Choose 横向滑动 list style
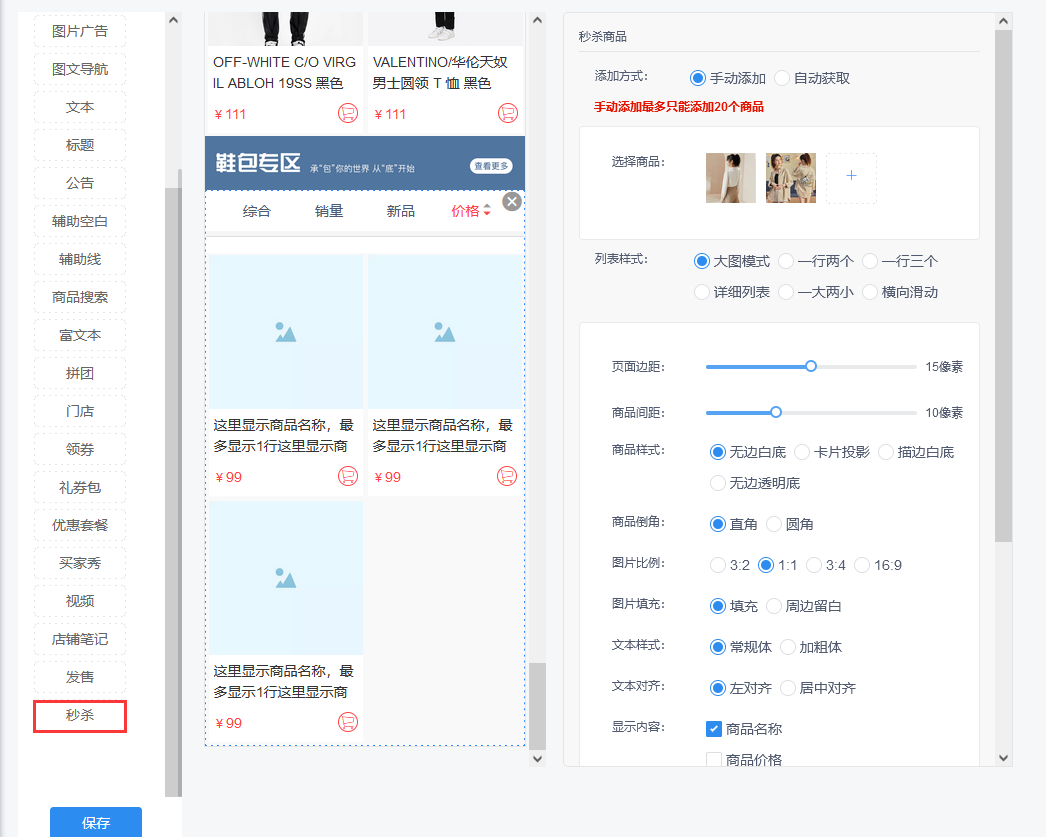The image size is (1046, 837). tap(870, 292)
